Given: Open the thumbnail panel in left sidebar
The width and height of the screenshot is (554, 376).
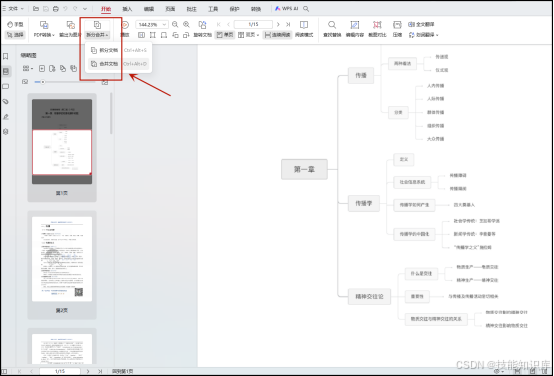Looking at the screenshot, I should (x=6, y=71).
